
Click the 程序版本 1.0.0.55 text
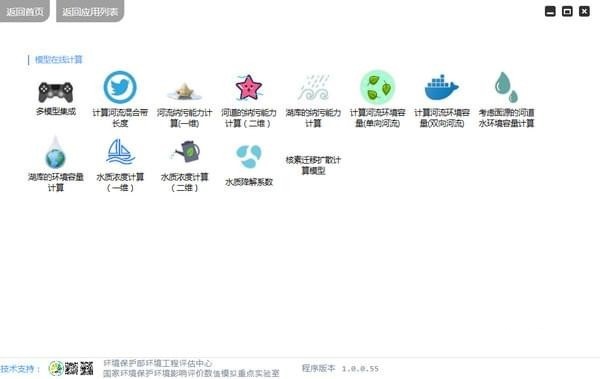coord(340,368)
